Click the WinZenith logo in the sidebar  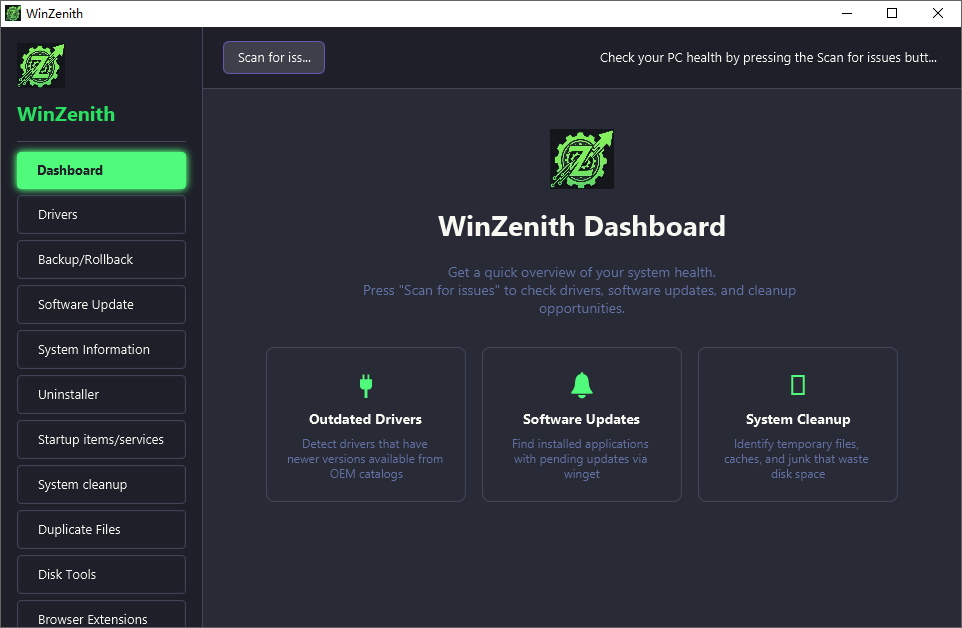pyautogui.click(x=40, y=66)
